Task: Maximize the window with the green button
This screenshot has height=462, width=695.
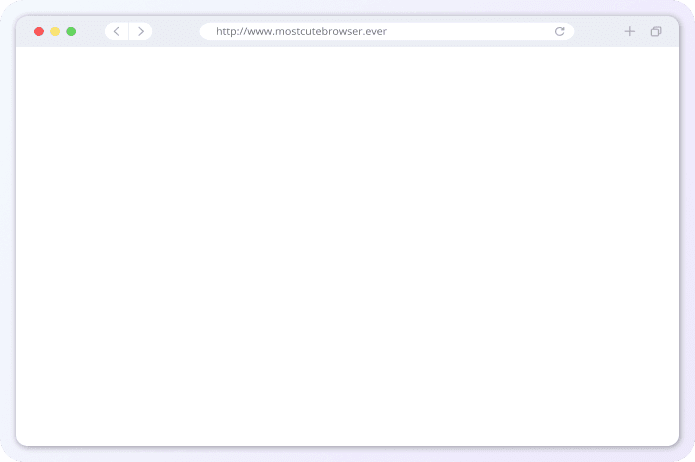Action: coord(71,31)
